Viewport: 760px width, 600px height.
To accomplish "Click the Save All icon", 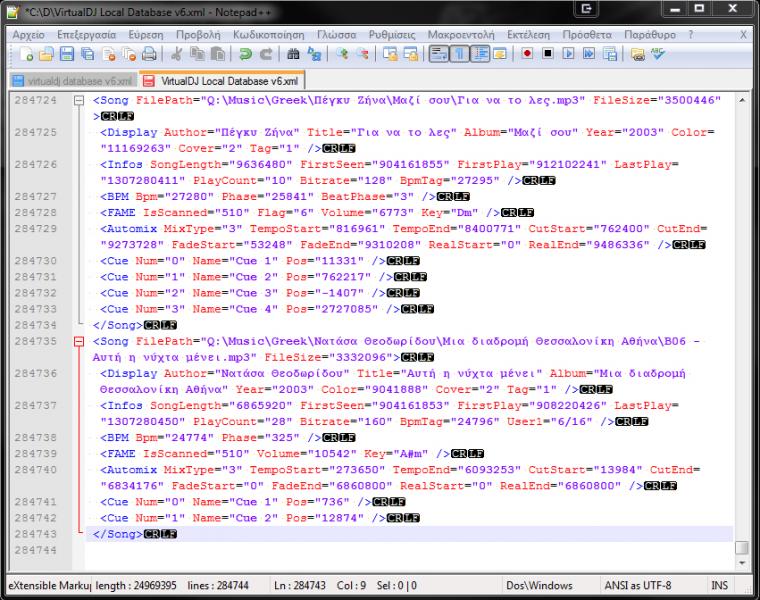I will tap(88, 54).
